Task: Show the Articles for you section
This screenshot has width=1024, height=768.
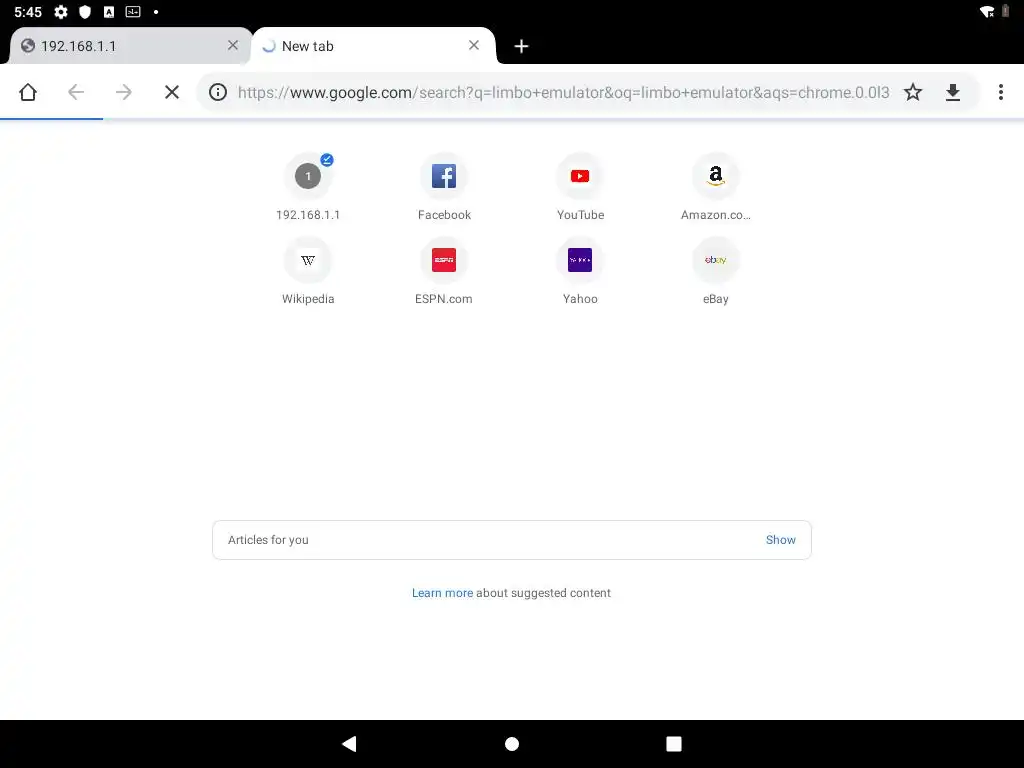Action: [780, 540]
